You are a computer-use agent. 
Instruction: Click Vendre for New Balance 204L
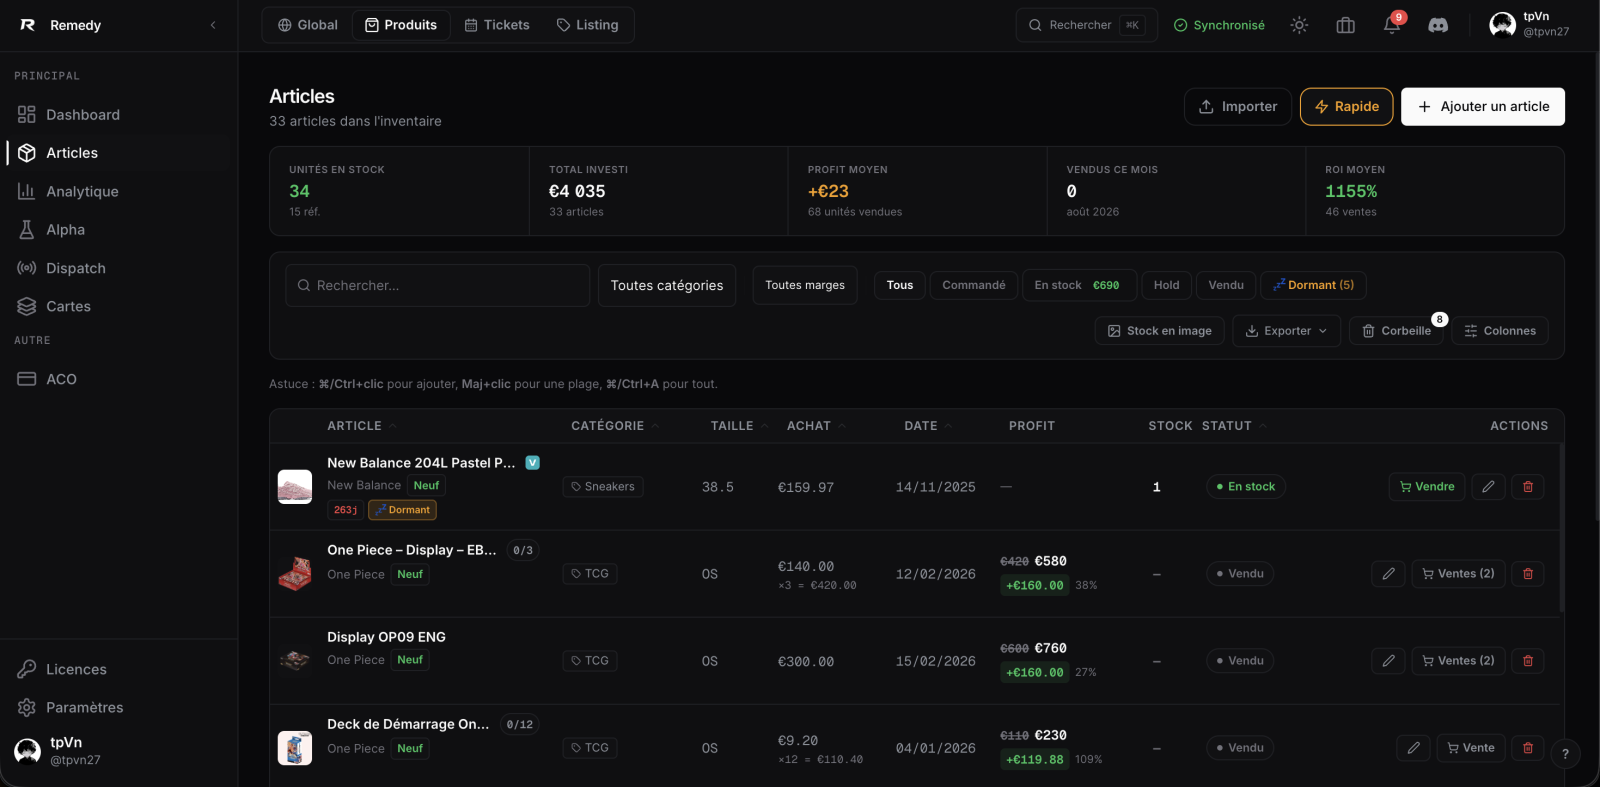pyautogui.click(x=1427, y=487)
